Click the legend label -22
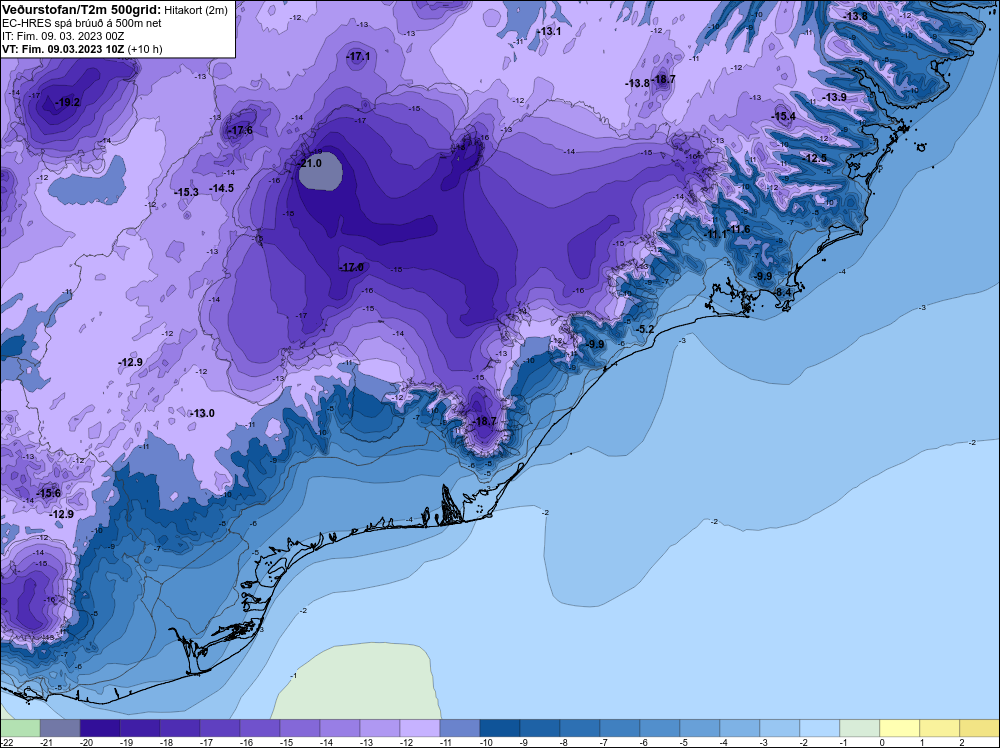The height and width of the screenshot is (748, 1000). (x=6, y=742)
